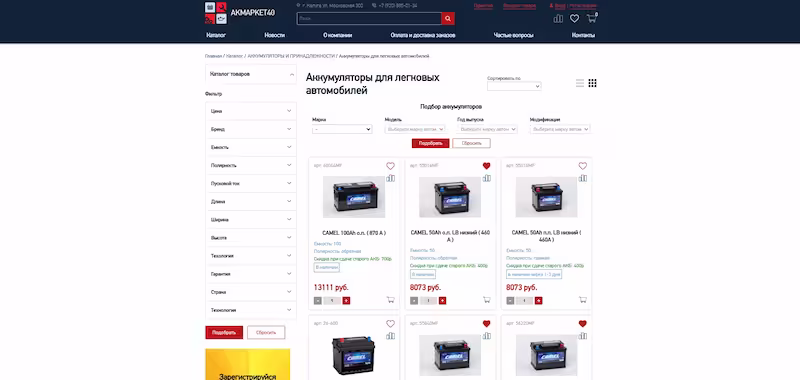Click Подобрать below the sidebar filters
The width and height of the screenshot is (800, 380).
pos(224,333)
